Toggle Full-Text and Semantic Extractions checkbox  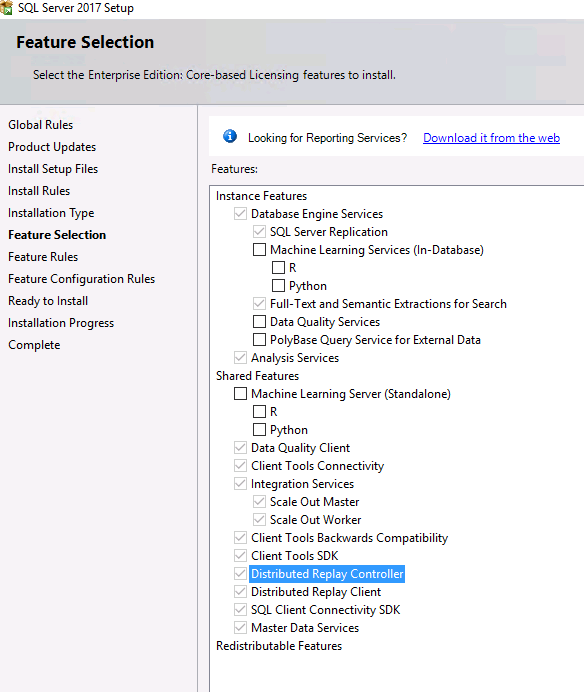pyautogui.click(x=259, y=304)
